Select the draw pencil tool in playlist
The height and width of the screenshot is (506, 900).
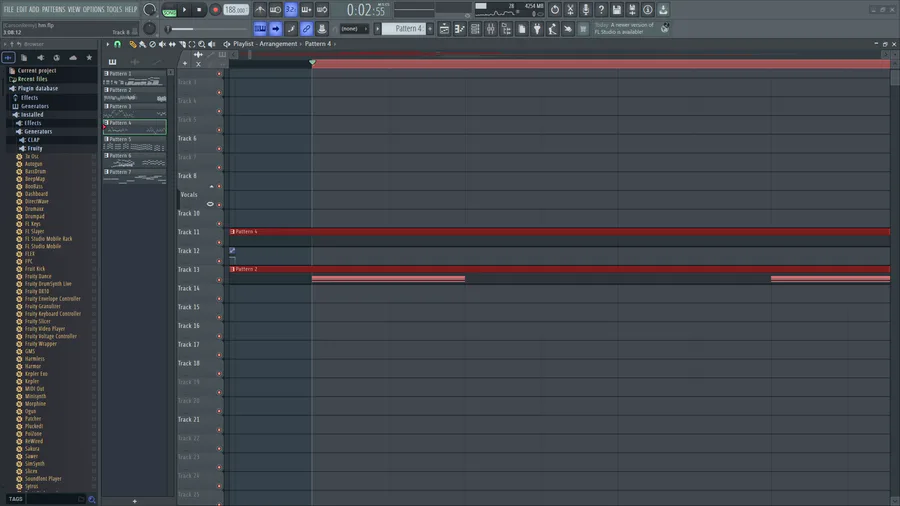point(133,44)
